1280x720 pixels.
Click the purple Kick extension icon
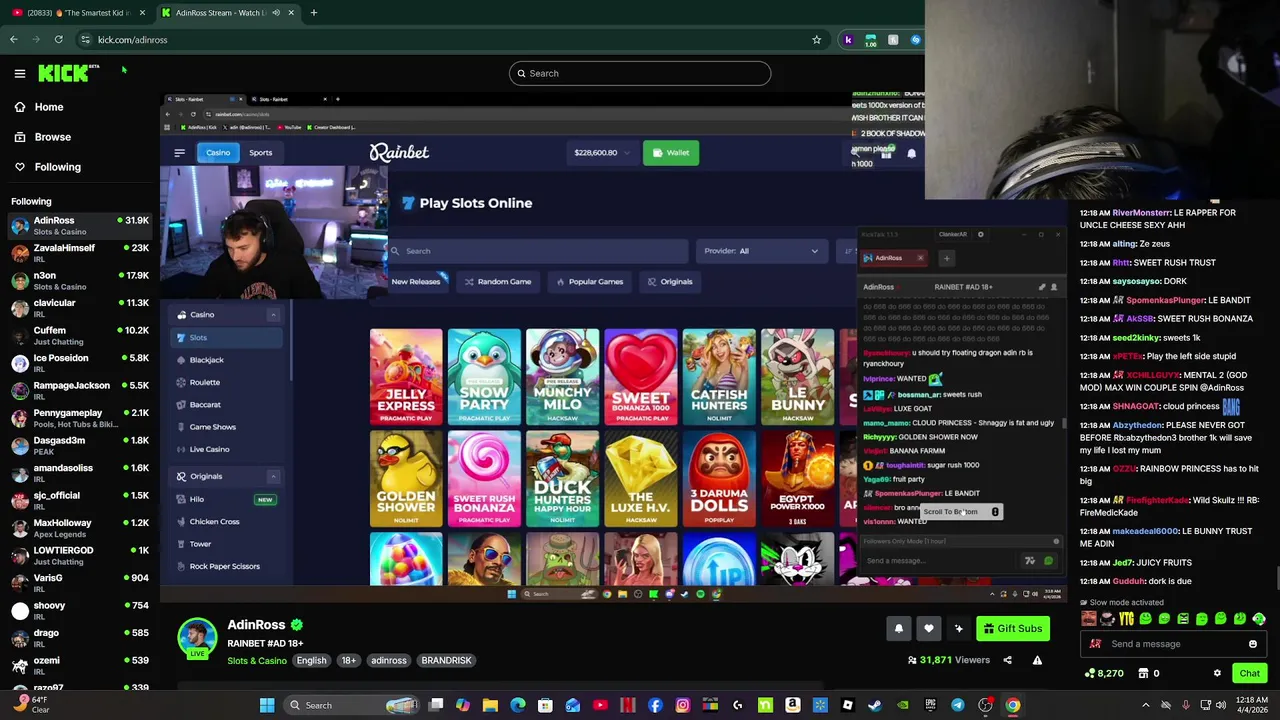coord(848,40)
